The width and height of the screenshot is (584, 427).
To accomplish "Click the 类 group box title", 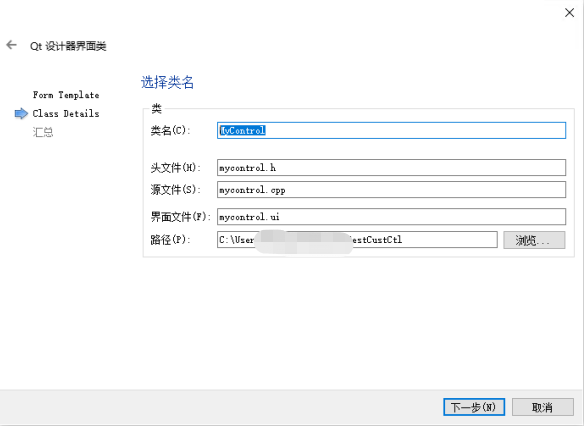I will [x=156, y=108].
